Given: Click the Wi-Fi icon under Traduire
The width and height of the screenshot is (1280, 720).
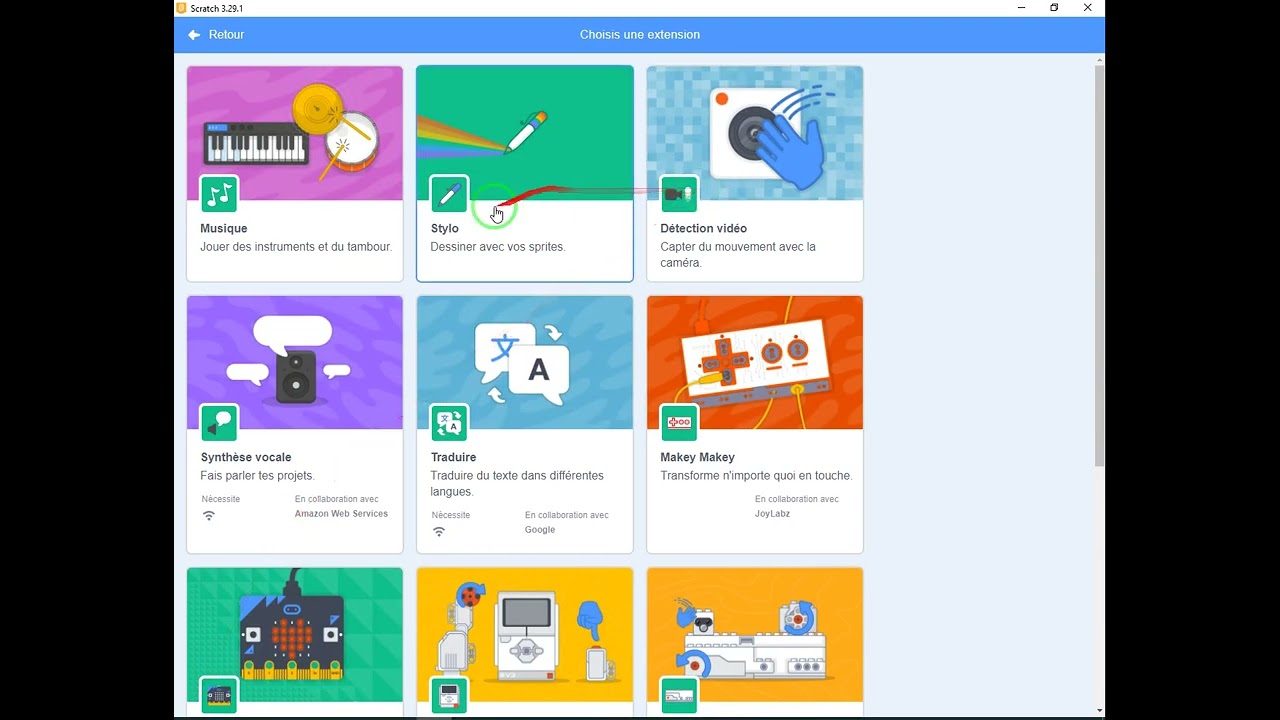Looking at the screenshot, I should coord(439,532).
